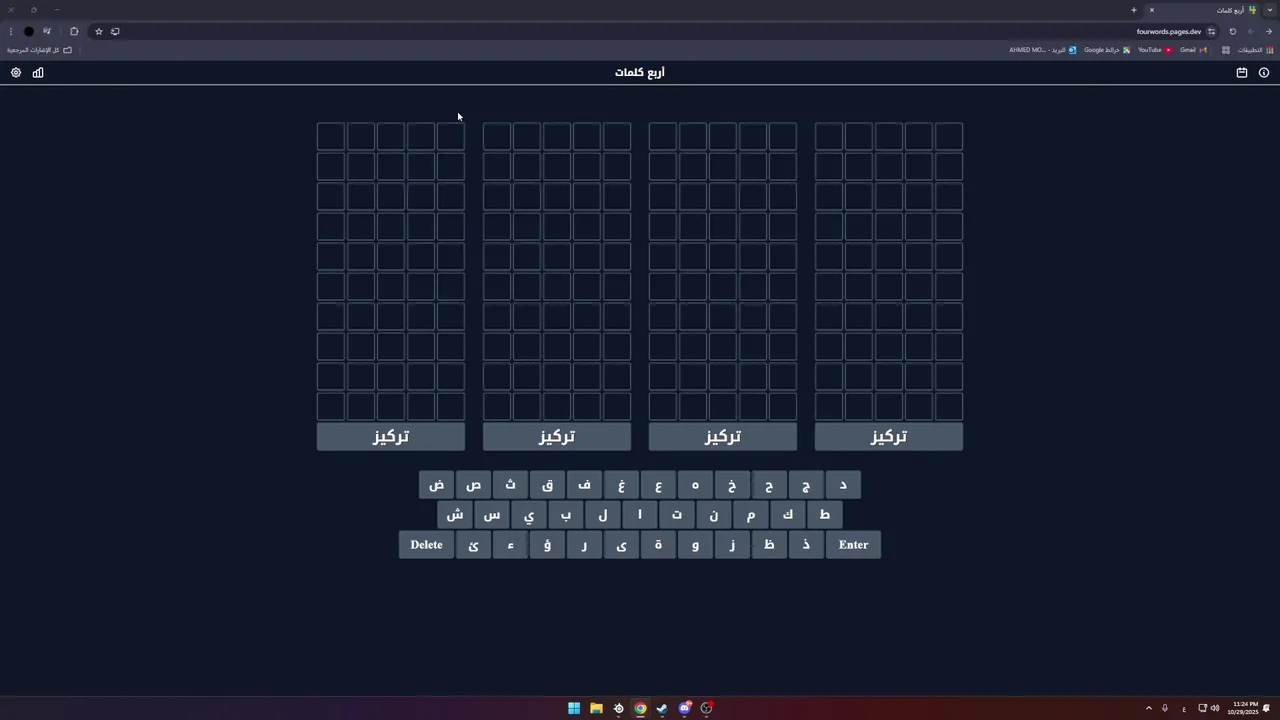1280x720 pixels.
Task: Click the browser reload page icon
Action: pyautogui.click(x=1232, y=31)
